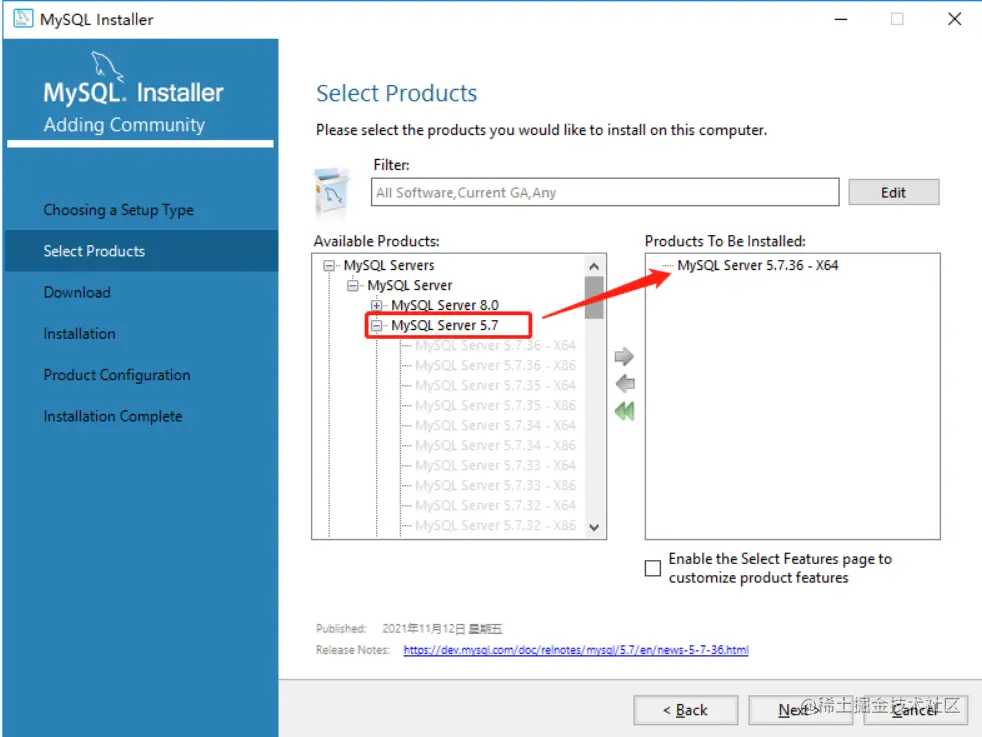Select the MySQL Server 5.7 tree label
Viewport: 982px width, 737px height.
coord(445,326)
